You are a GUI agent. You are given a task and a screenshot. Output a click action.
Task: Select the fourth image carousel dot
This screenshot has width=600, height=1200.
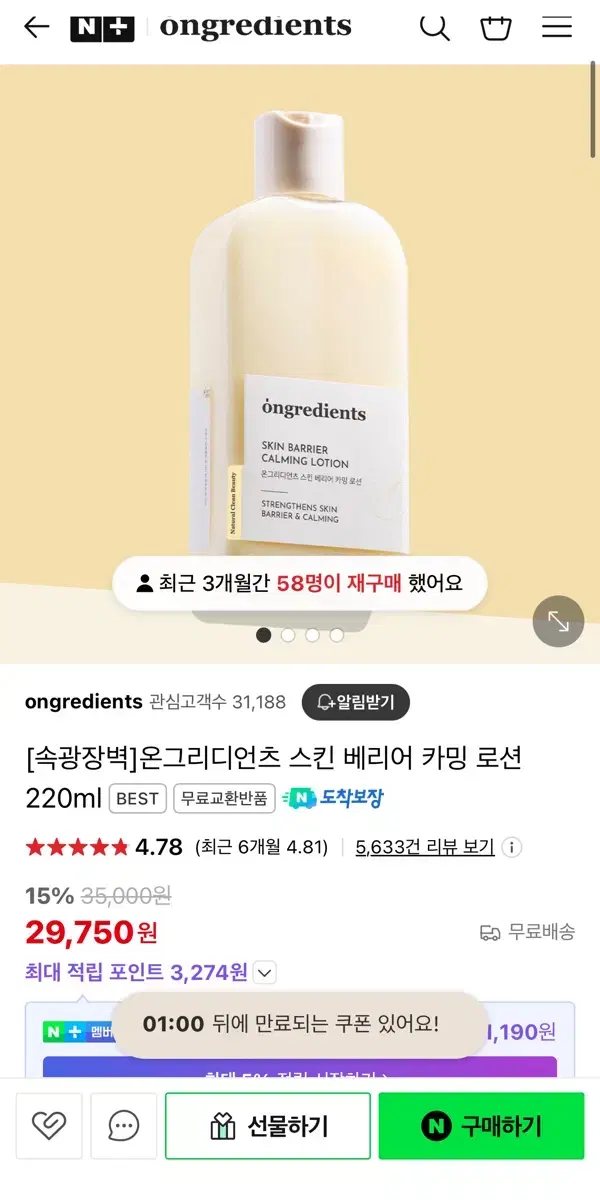click(337, 635)
